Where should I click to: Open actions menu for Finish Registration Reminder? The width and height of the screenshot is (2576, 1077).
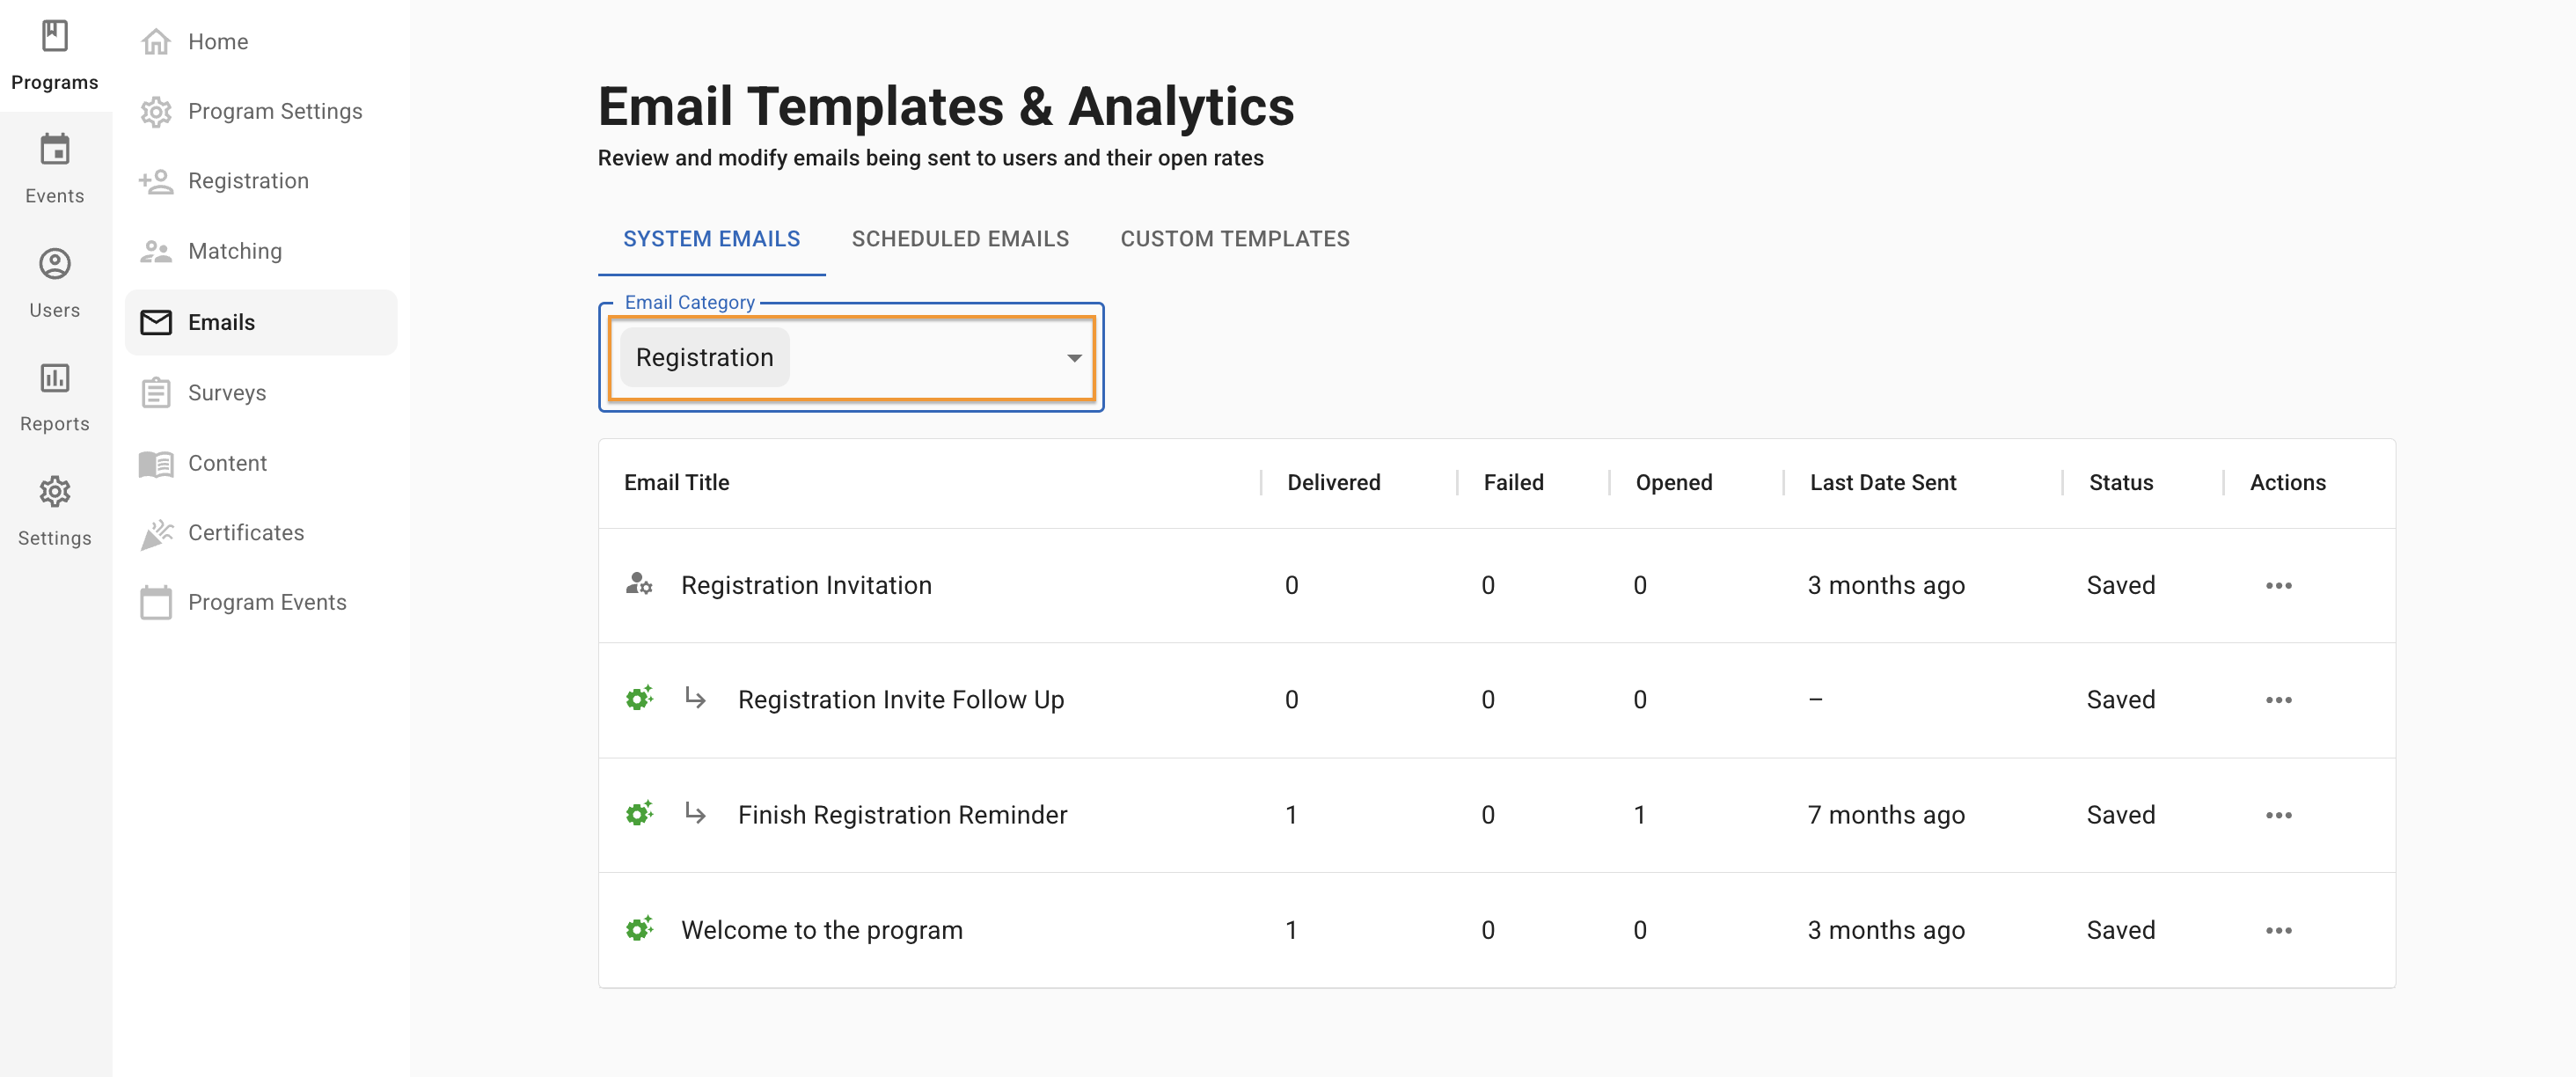(2278, 815)
